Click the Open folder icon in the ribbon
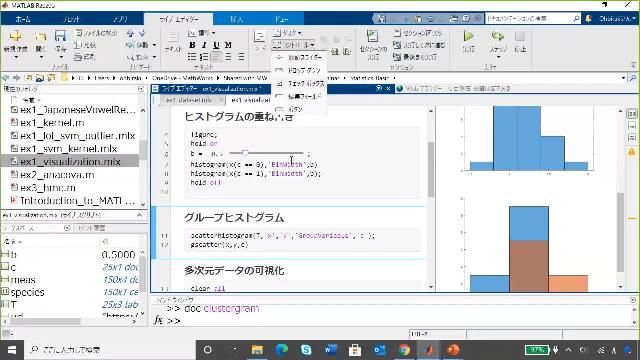The image size is (640, 360). click(x=40, y=37)
